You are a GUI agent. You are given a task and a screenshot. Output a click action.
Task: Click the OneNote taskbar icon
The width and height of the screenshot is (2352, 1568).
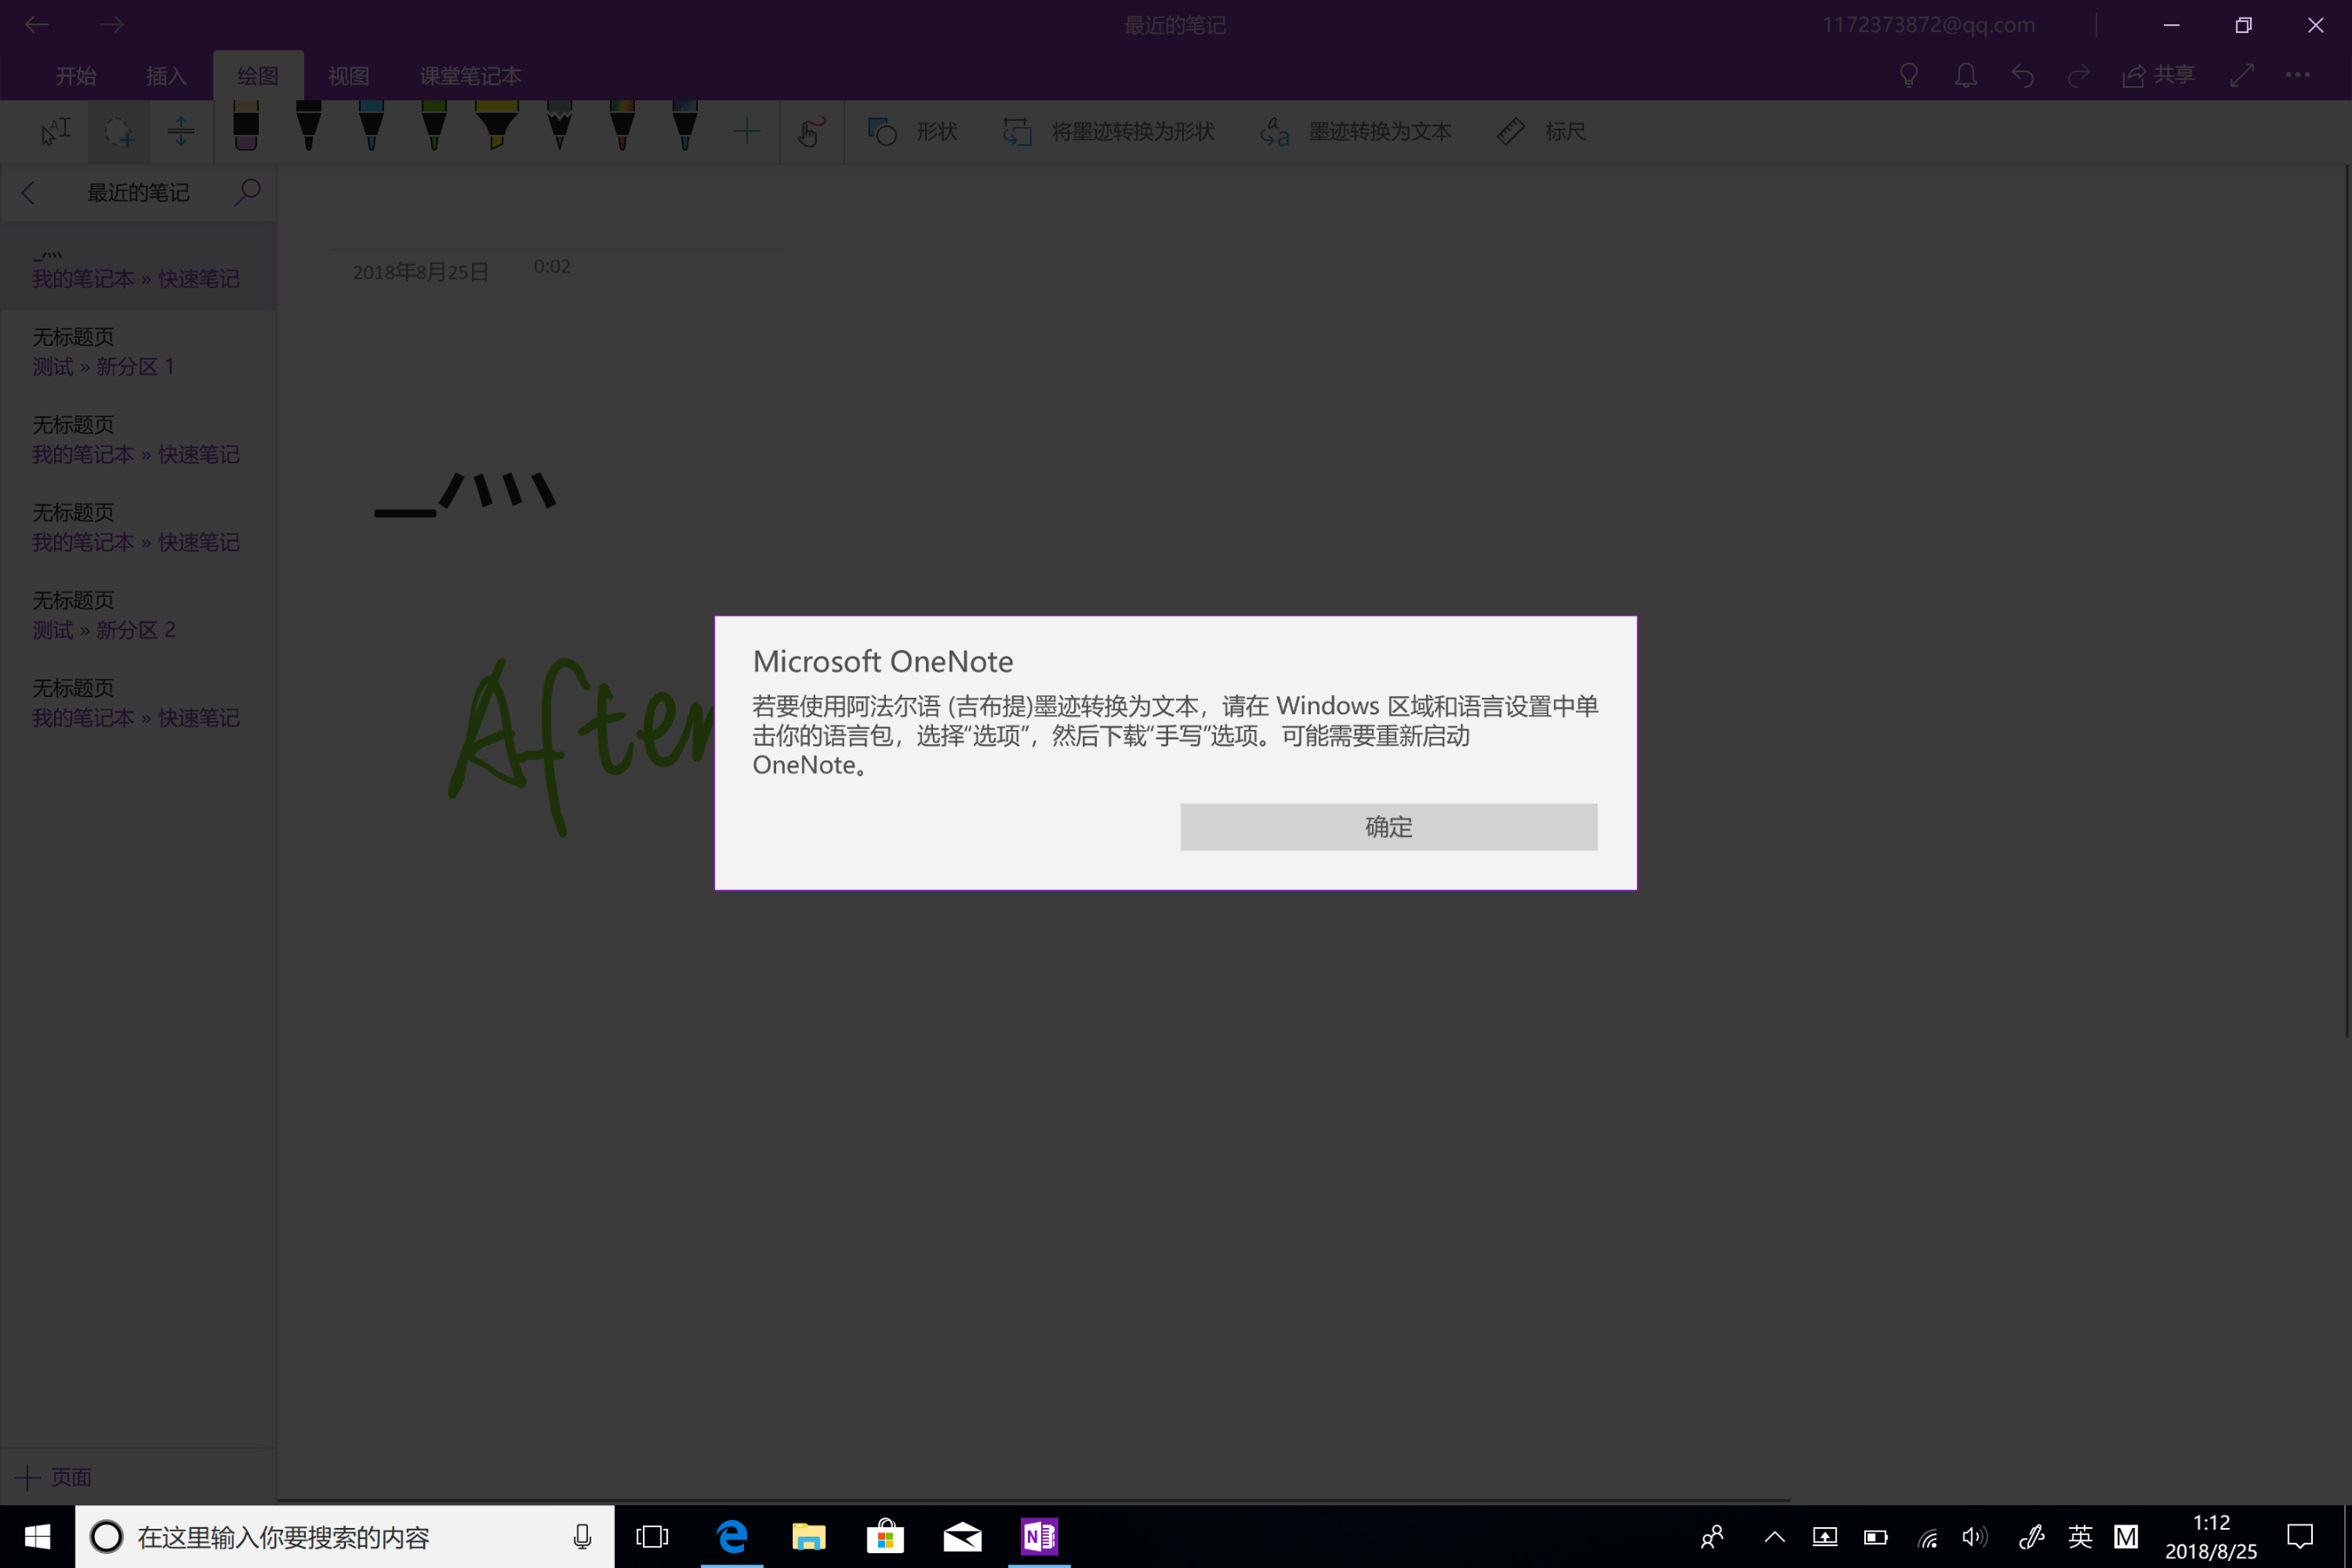[x=1039, y=1537]
